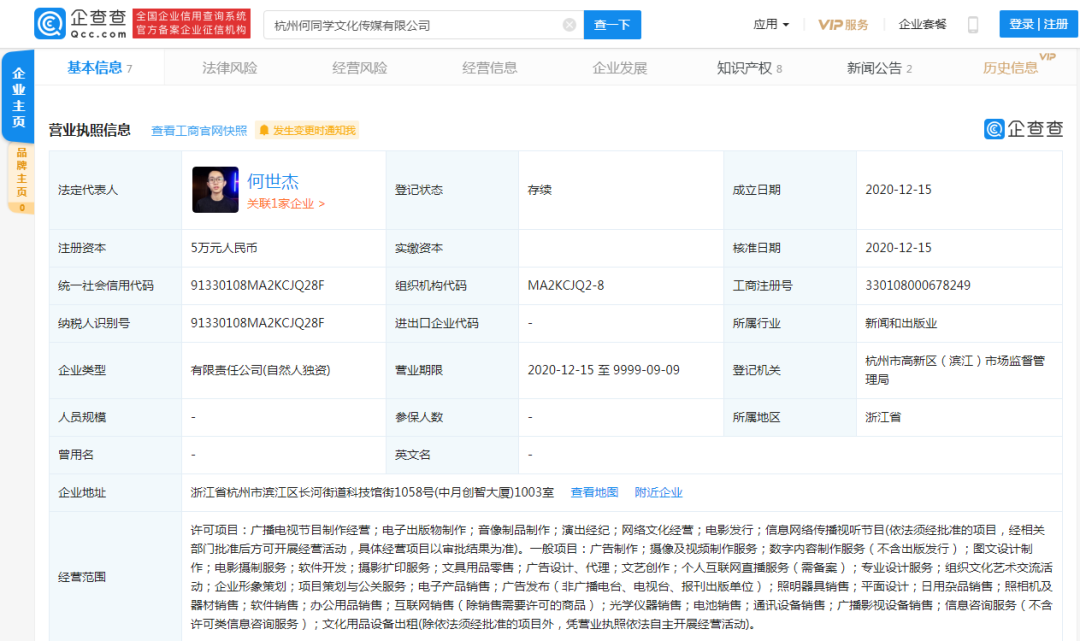Screen dimensions: 1080x641
Task: Click registration number 330108000678249
Action: point(917,285)
